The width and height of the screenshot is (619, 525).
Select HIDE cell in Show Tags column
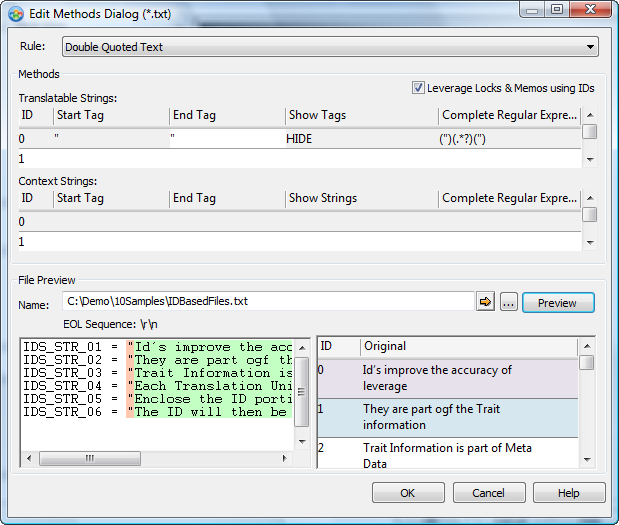[x=362, y=139]
